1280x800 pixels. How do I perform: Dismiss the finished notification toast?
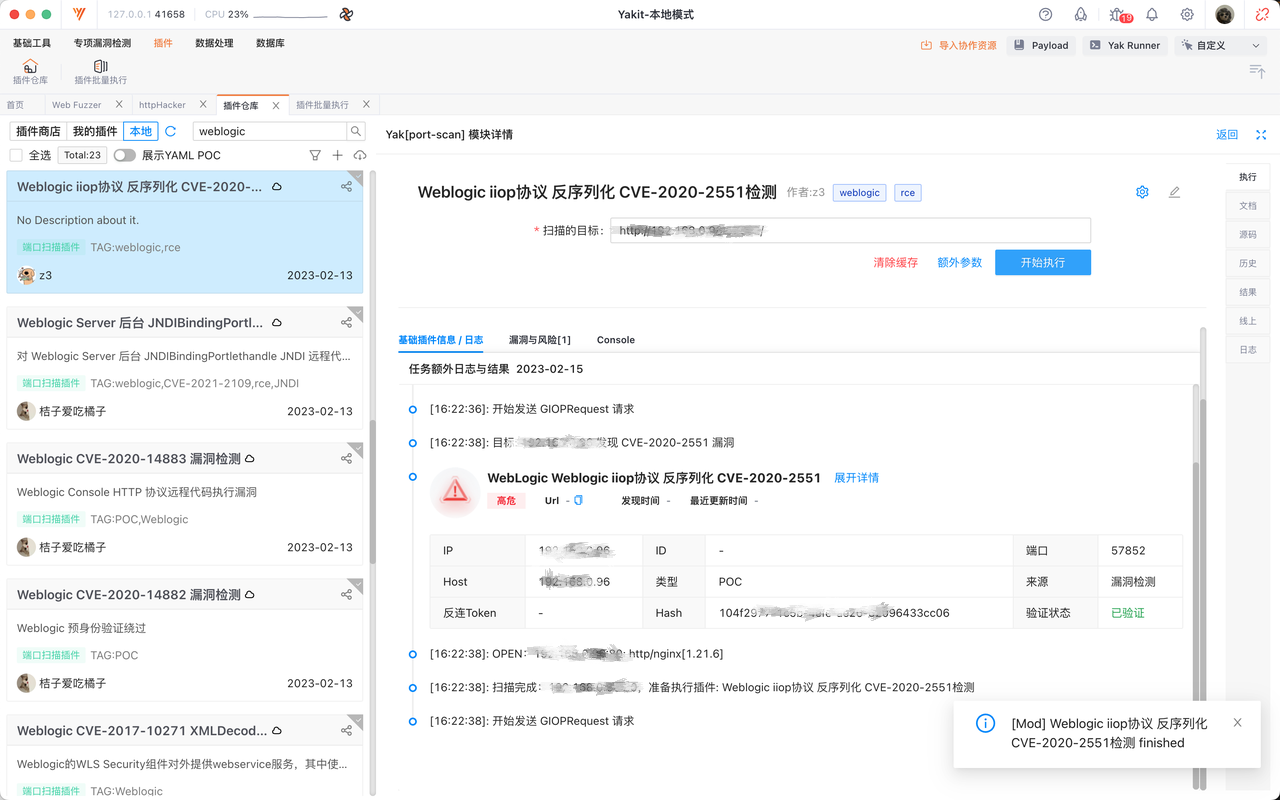click(1237, 723)
